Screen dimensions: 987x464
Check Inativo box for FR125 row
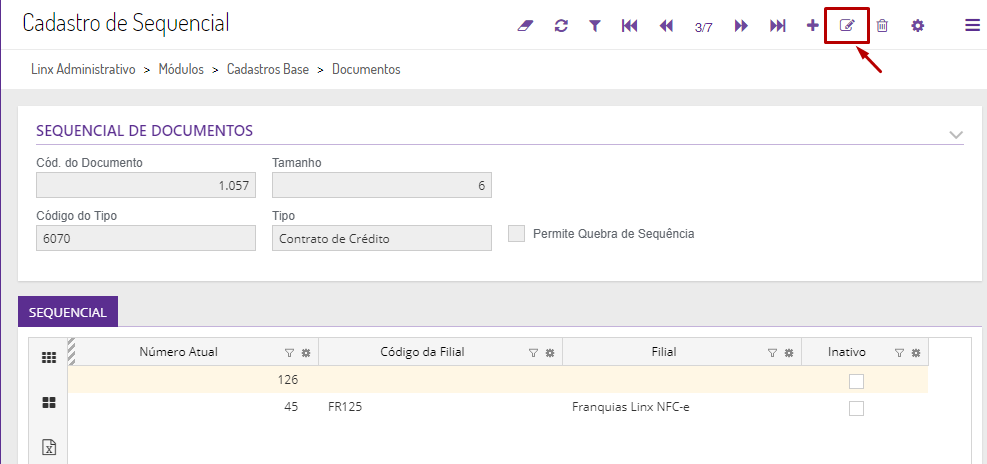click(856, 408)
